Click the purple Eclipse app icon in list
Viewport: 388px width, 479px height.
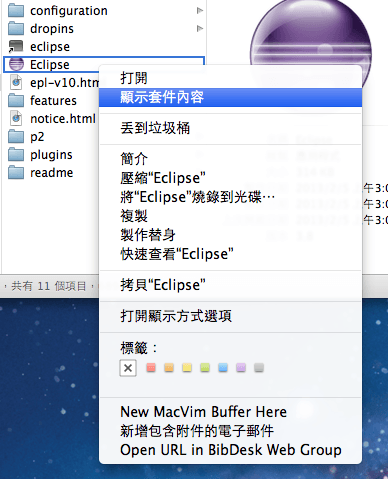coord(16,64)
